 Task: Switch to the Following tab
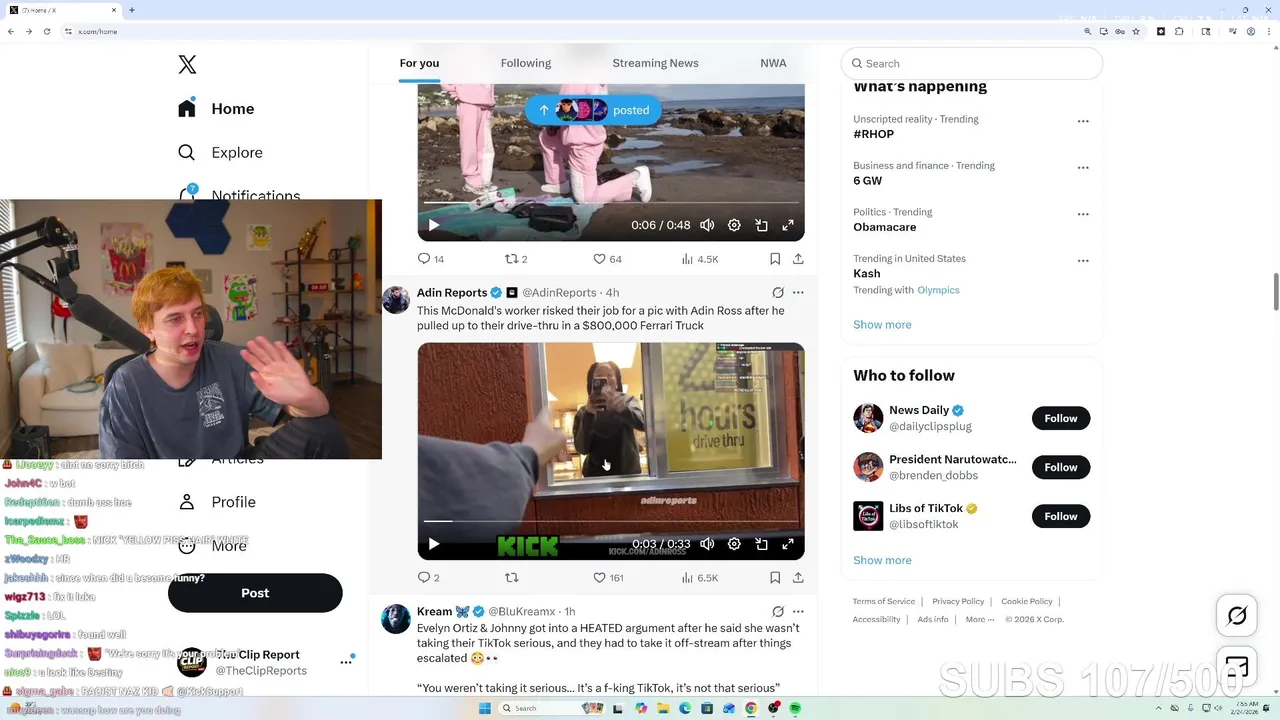(x=526, y=63)
